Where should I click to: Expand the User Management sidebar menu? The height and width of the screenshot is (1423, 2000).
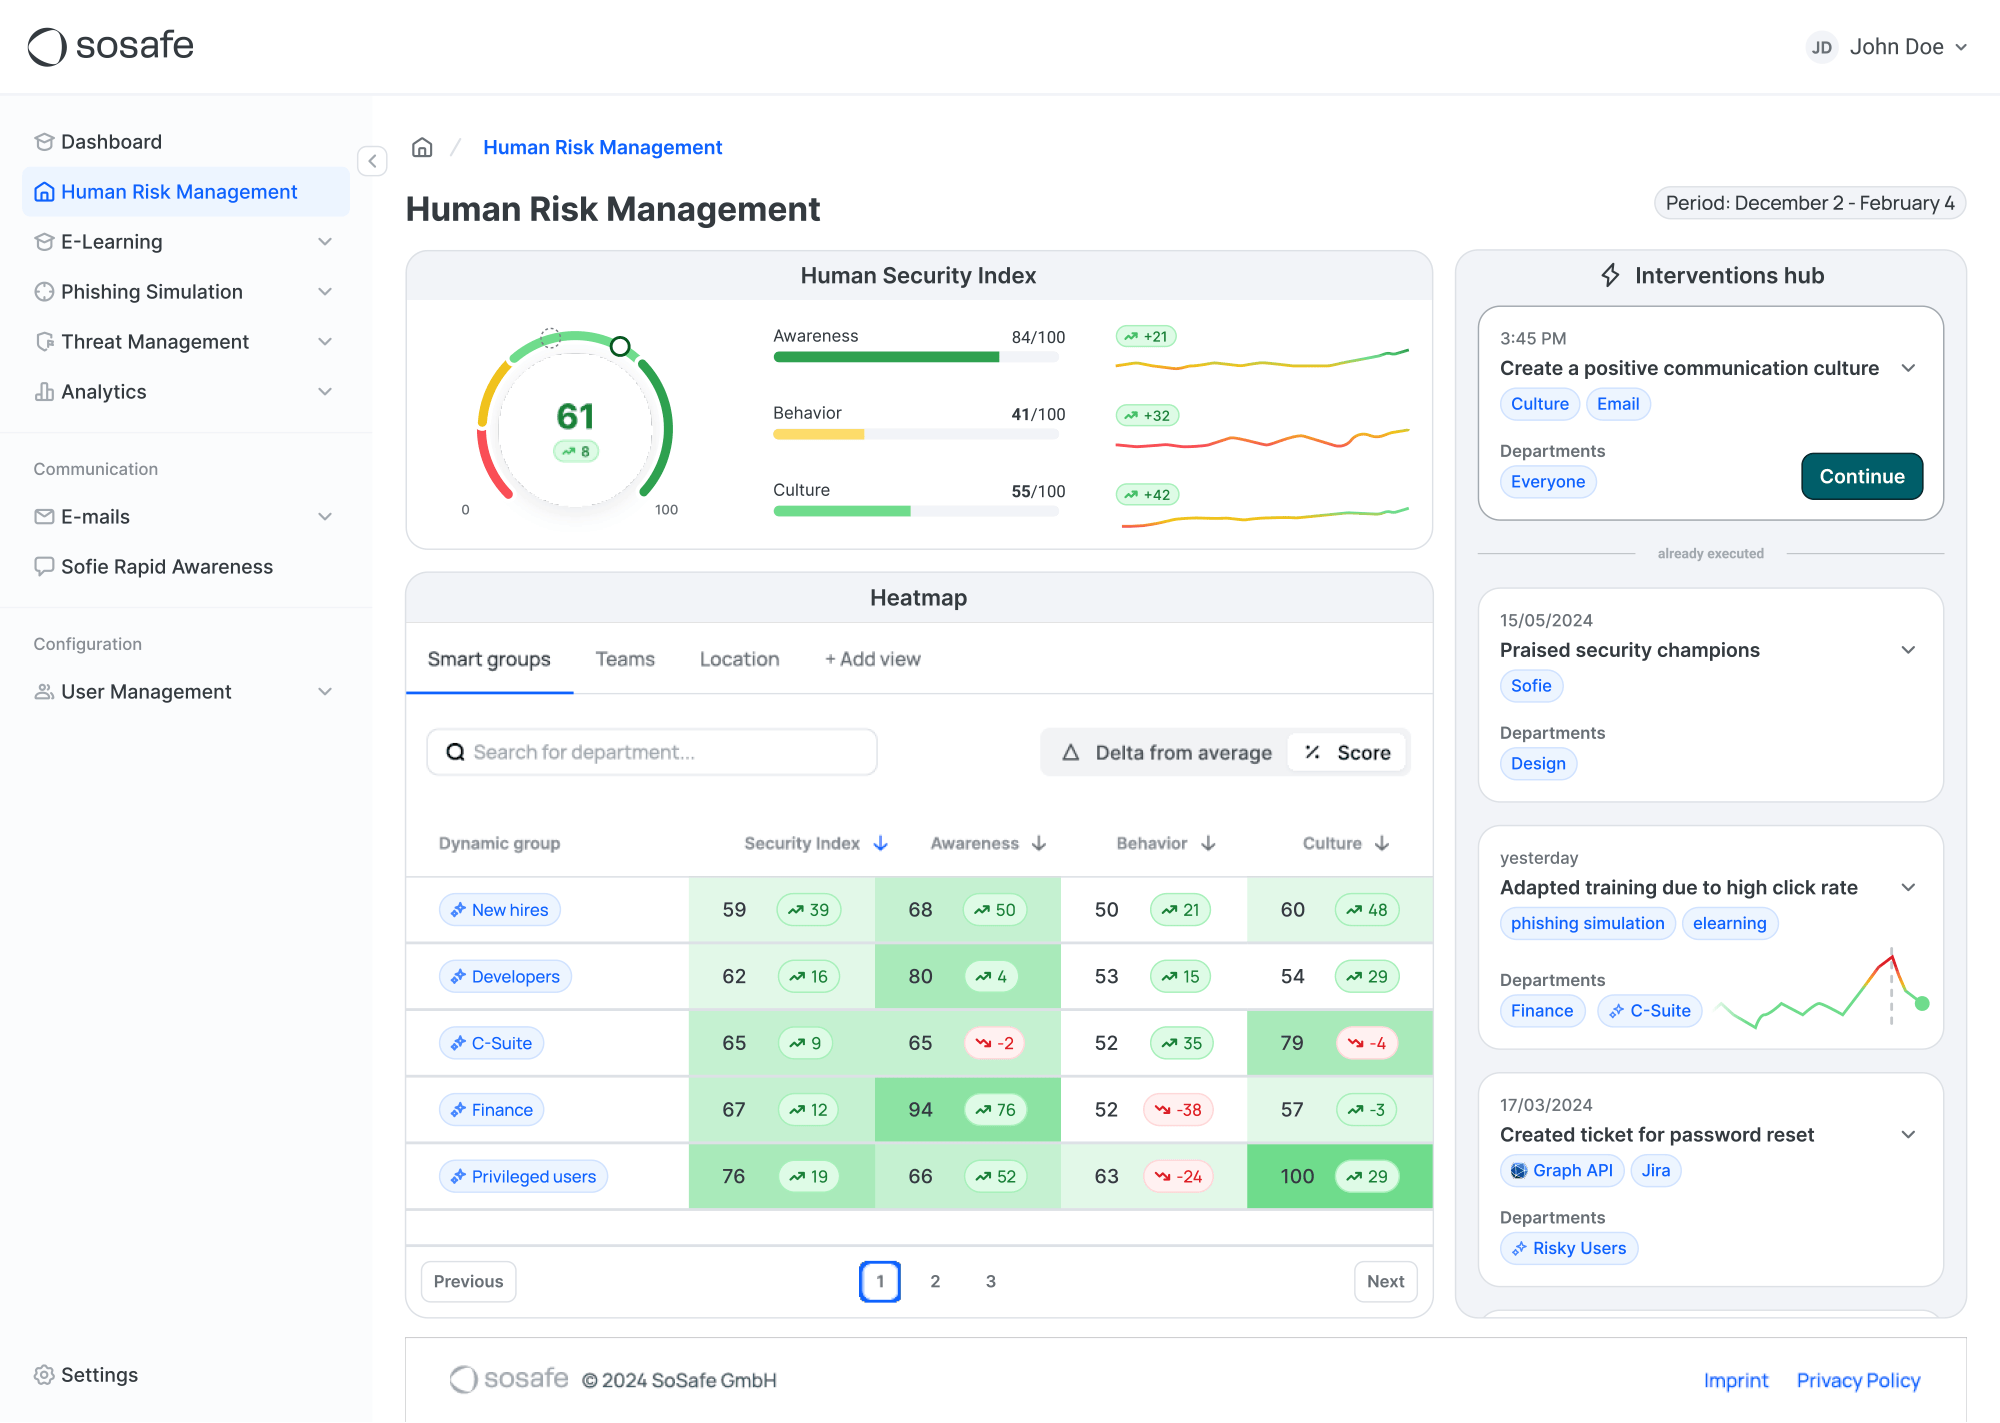coord(325,692)
